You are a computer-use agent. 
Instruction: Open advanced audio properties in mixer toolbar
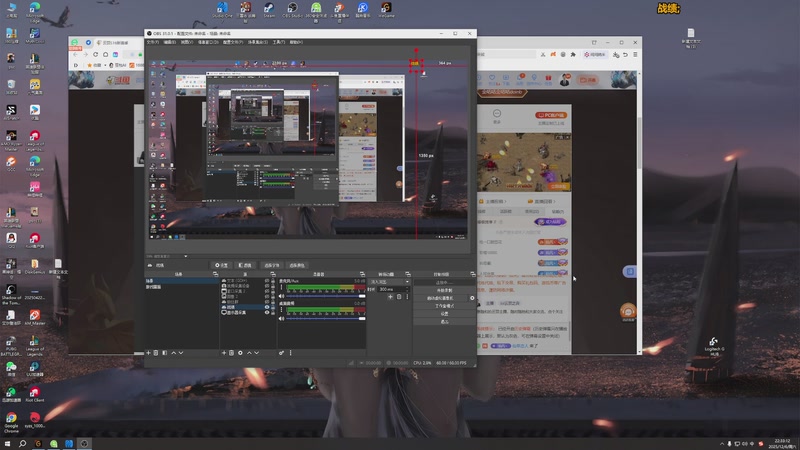281,353
